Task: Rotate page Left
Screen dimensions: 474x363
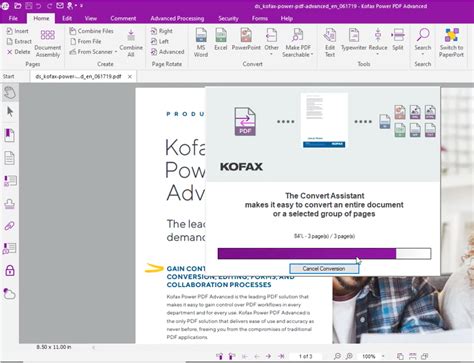Action: [x=159, y=41]
